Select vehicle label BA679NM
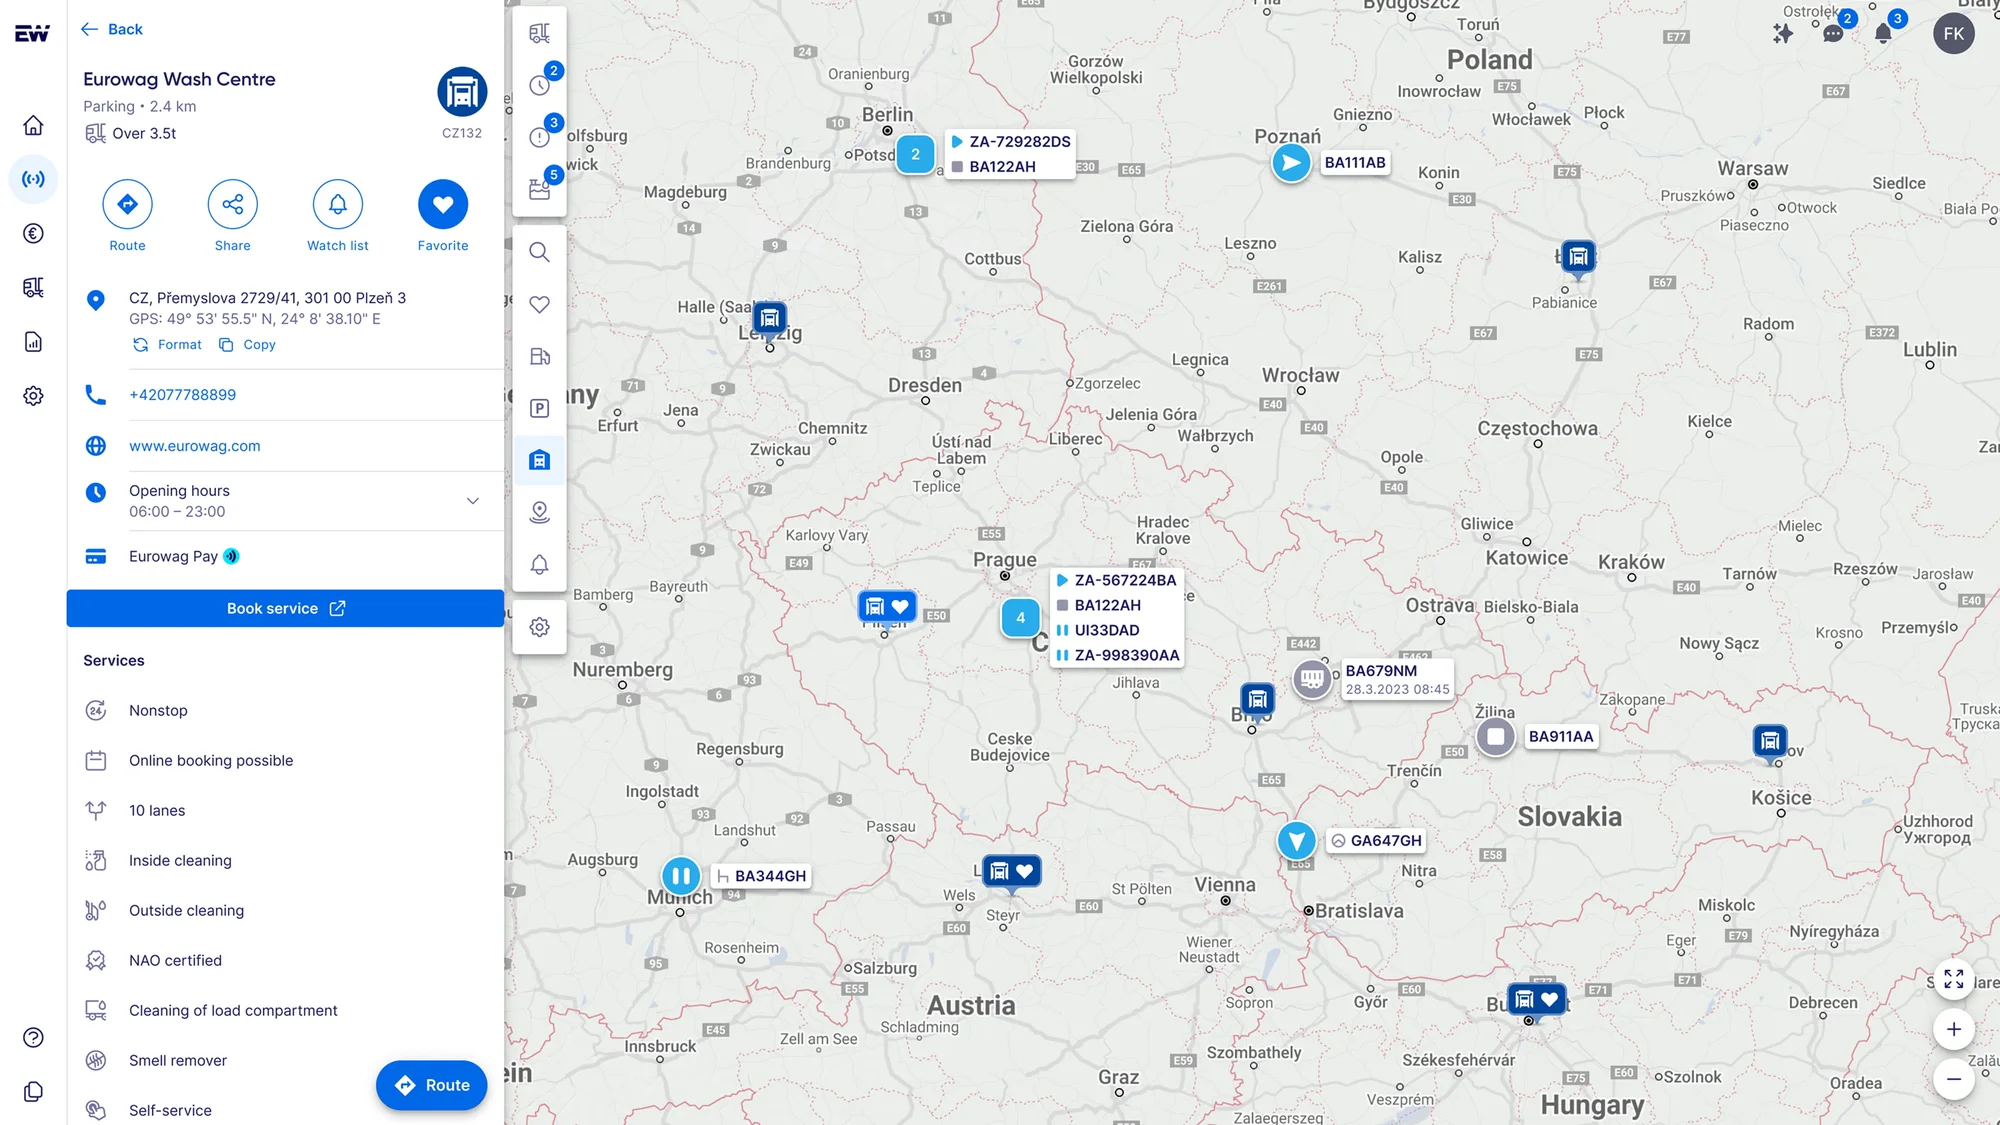This screenshot has width=2000, height=1125. [1397, 679]
